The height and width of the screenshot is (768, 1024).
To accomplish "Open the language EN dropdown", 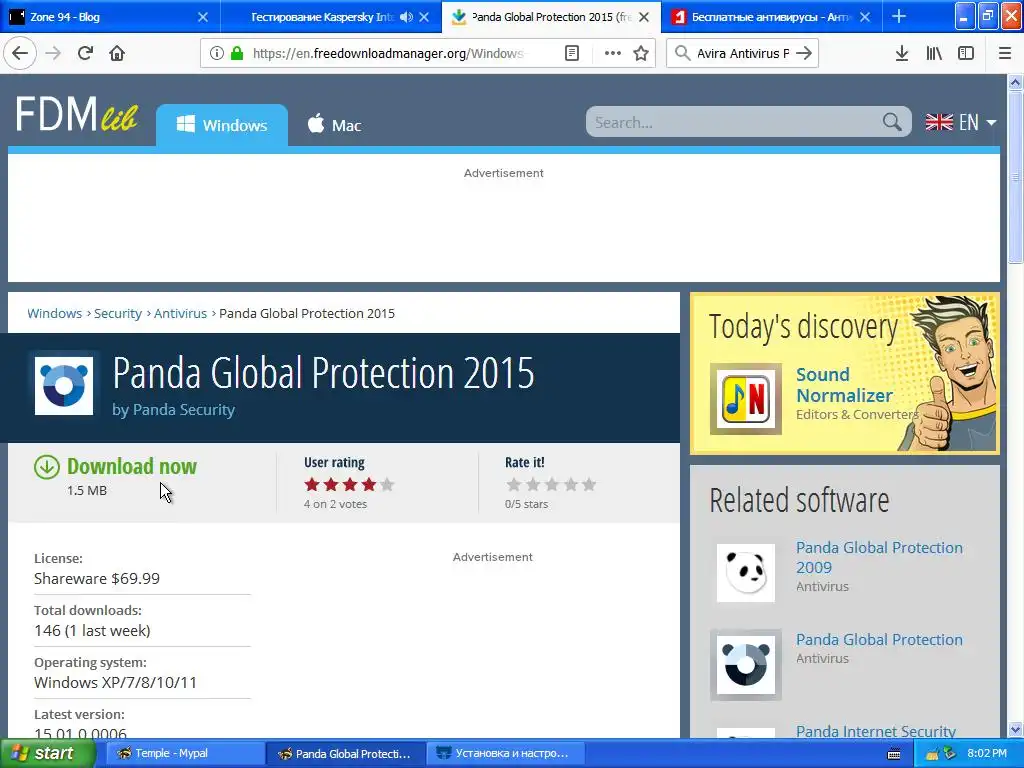I will pos(961,122).
